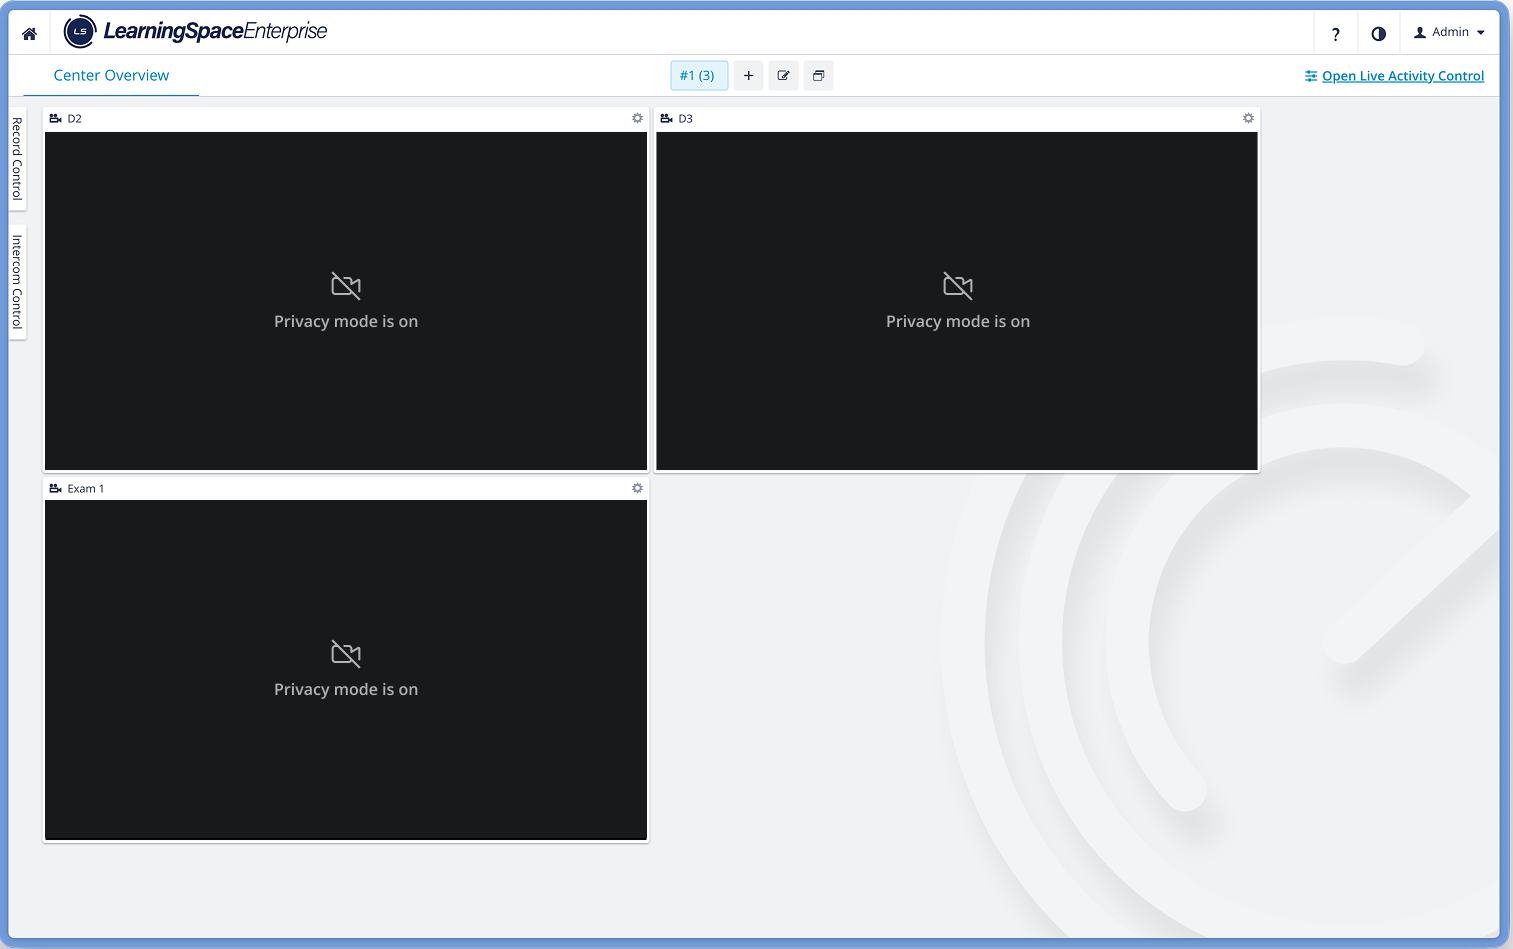Image resolution: width=1513 pixels, height=949 pixels.
Task: Click 'Privacy mode is on' text in Exam 1
Action: (x=346, y=689)
